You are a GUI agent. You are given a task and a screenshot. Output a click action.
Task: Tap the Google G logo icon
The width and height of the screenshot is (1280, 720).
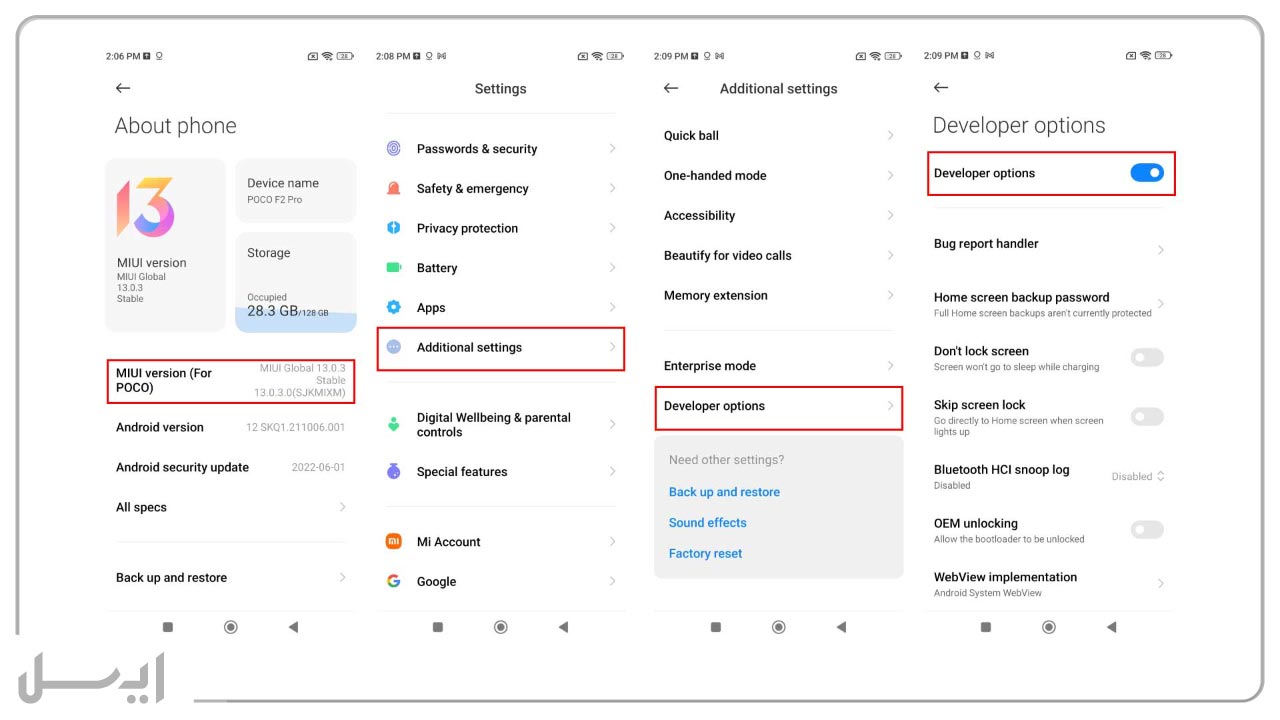click(x=394, y=581)
